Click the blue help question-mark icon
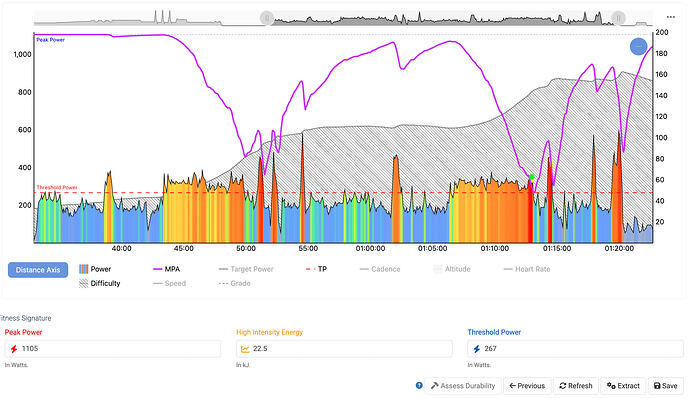This screenshot has height=398, width=690. click(x=419, y=385)
